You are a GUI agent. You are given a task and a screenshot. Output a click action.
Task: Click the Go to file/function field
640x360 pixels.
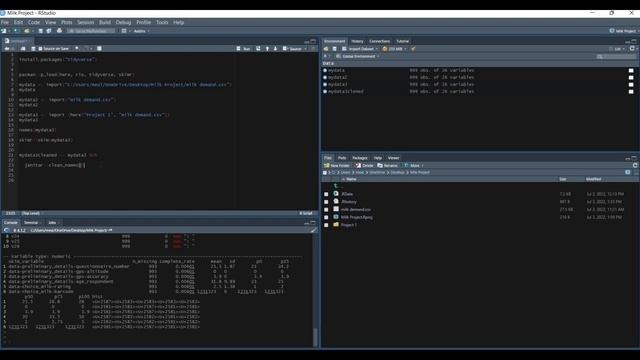tap(91, 31)
